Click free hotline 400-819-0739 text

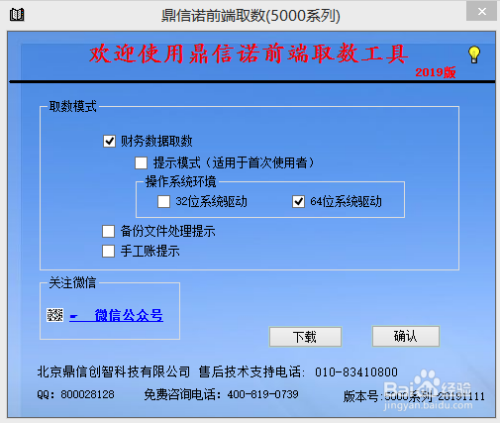pos(263,394)
